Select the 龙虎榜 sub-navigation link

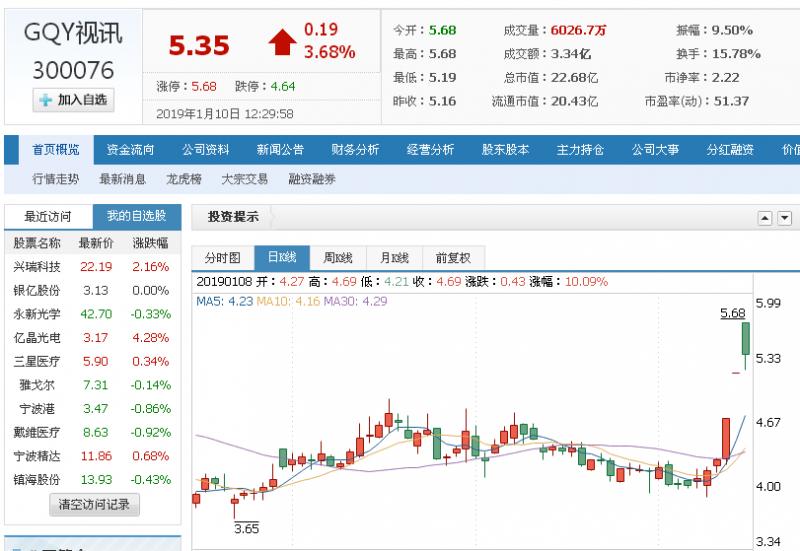(184, 179)
